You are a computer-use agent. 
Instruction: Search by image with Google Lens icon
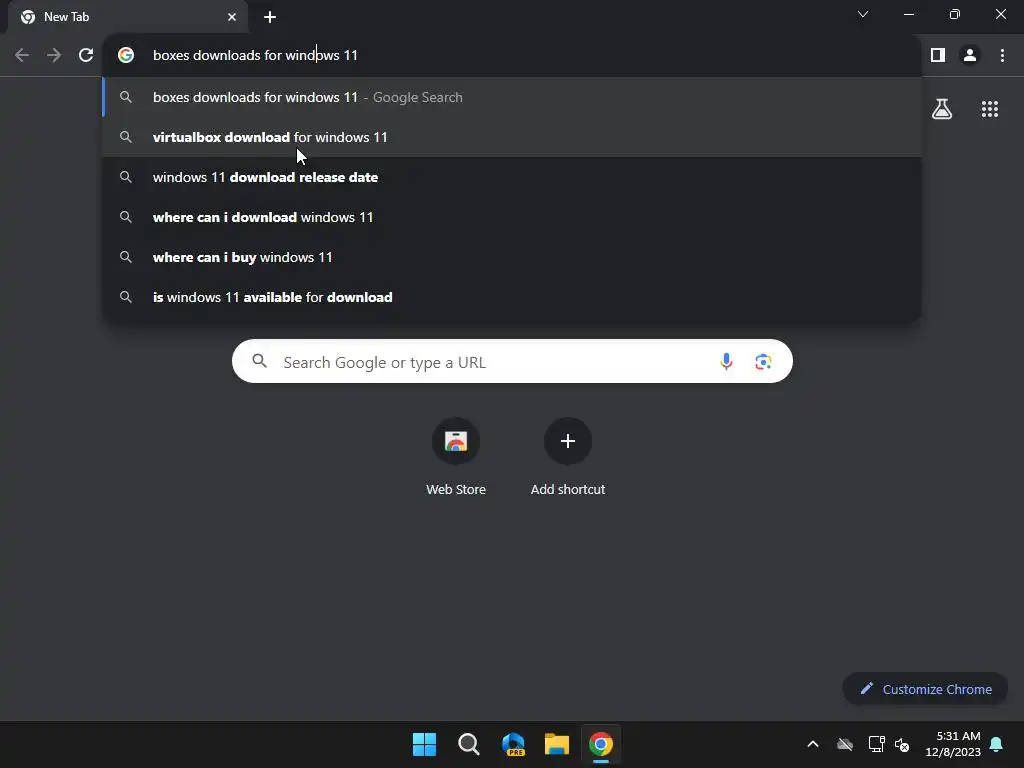(763, 361)
